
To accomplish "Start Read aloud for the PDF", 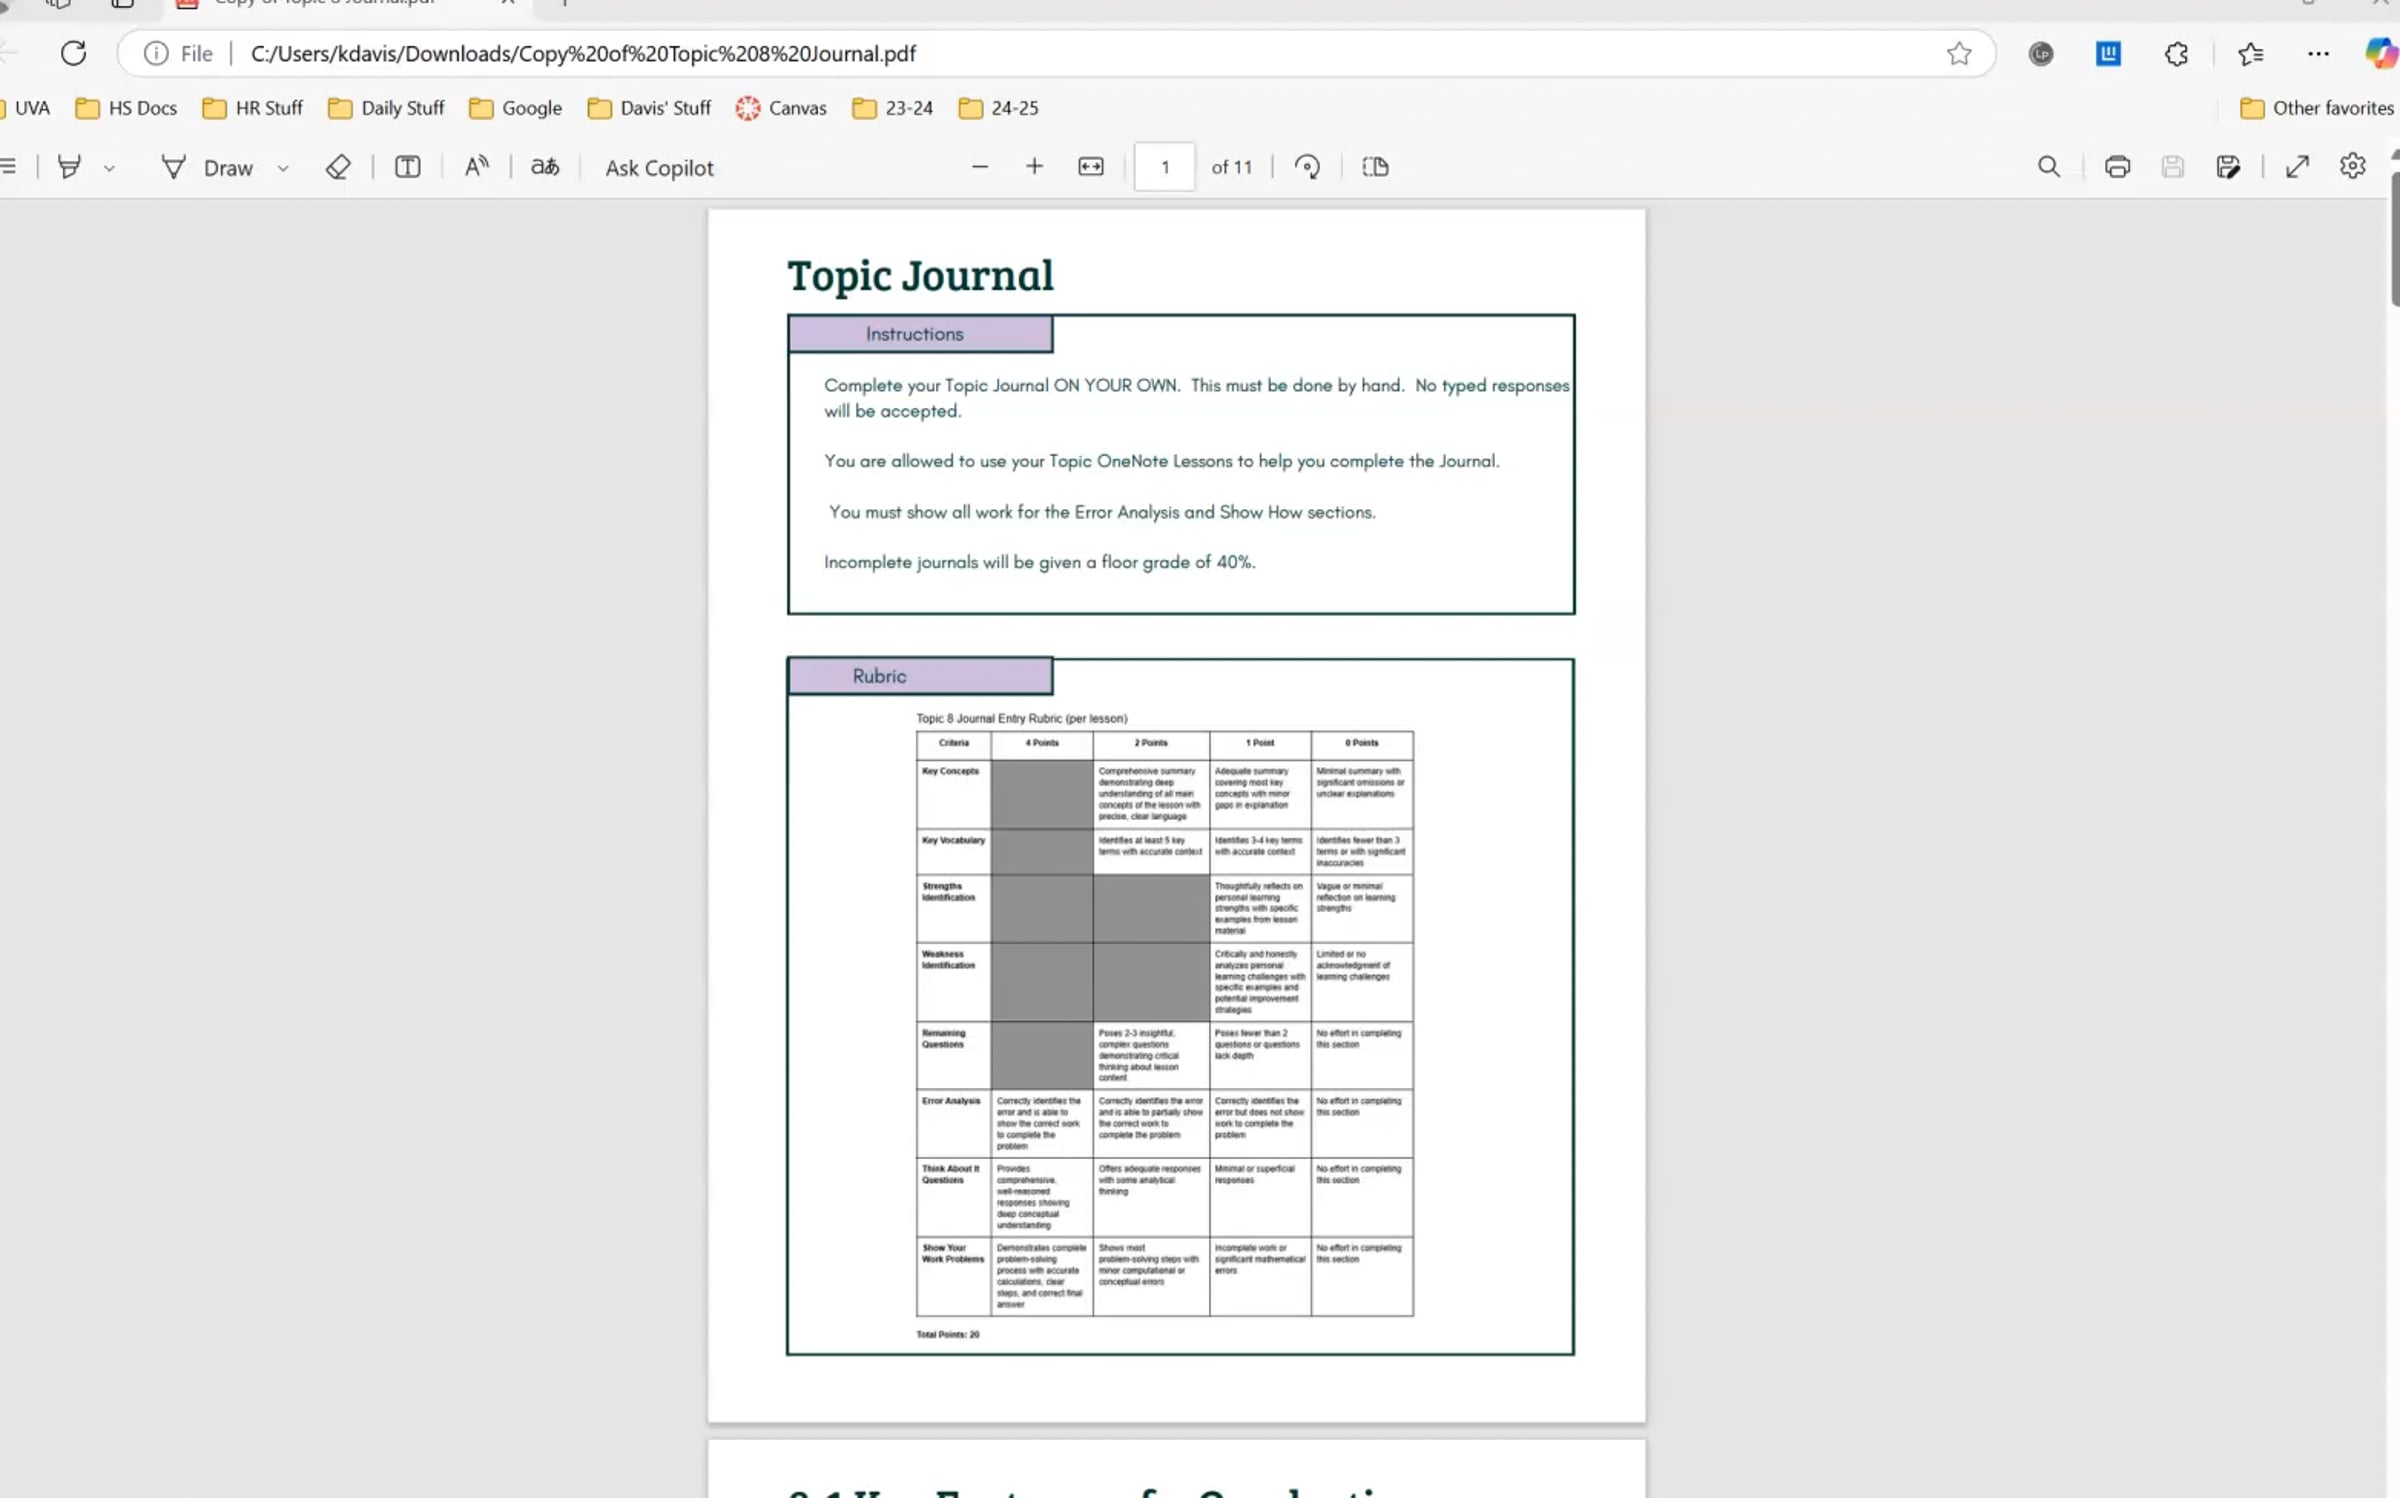I will coord(476,167).
